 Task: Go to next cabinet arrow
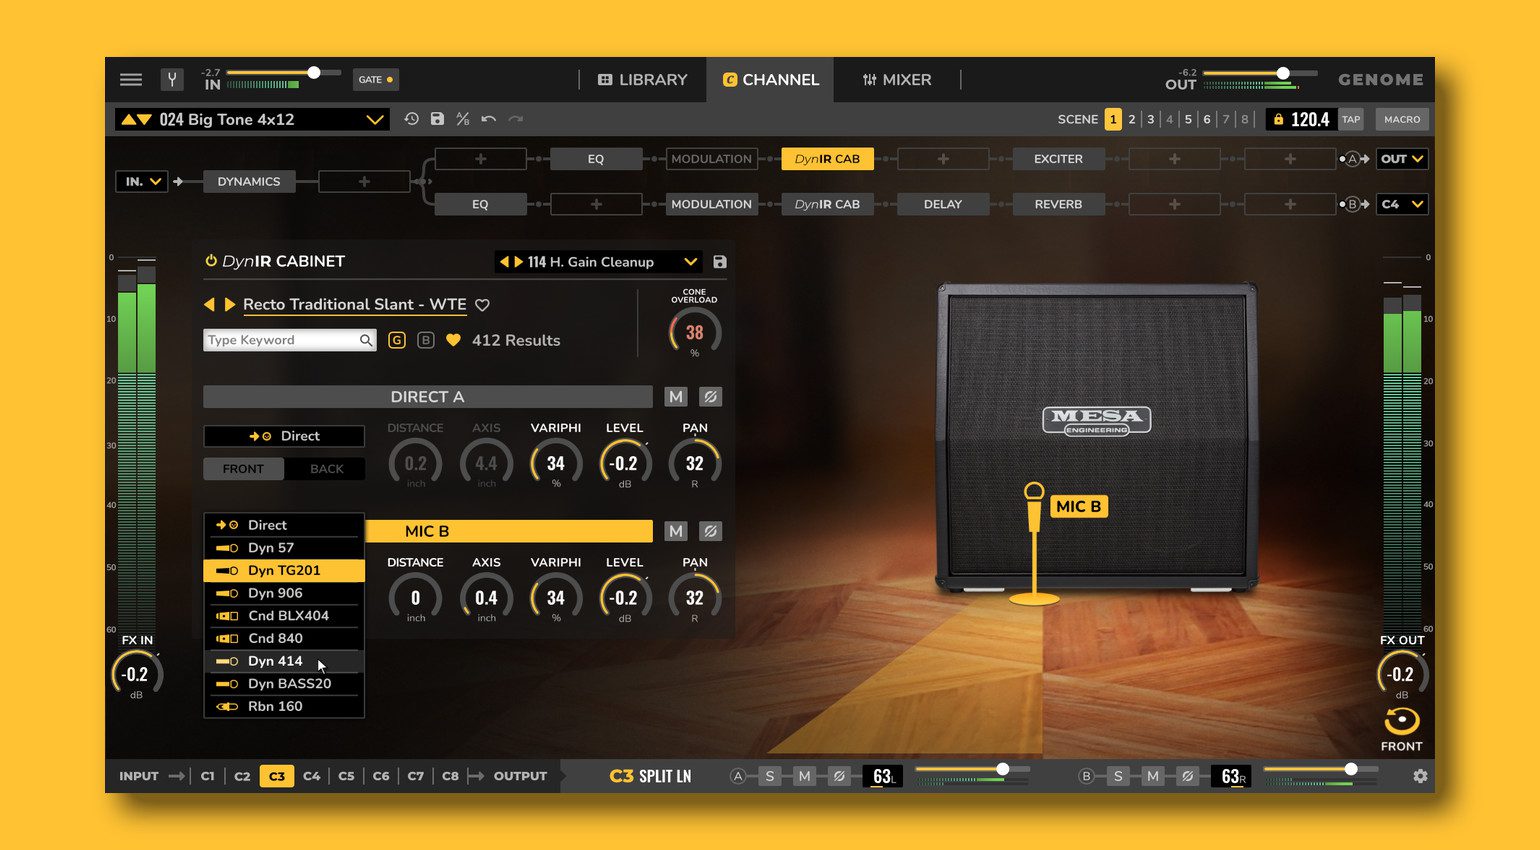[229, 304]
